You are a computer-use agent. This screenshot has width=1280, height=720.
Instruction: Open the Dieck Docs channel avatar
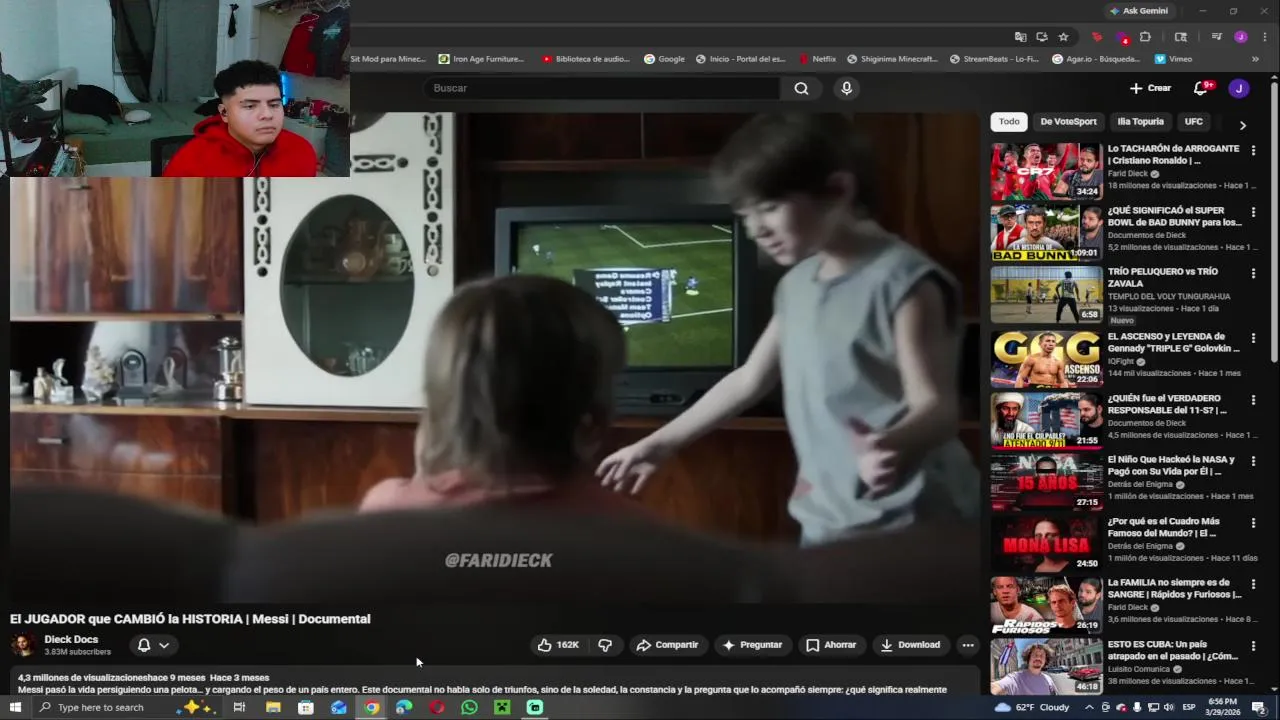click(23, 645)
